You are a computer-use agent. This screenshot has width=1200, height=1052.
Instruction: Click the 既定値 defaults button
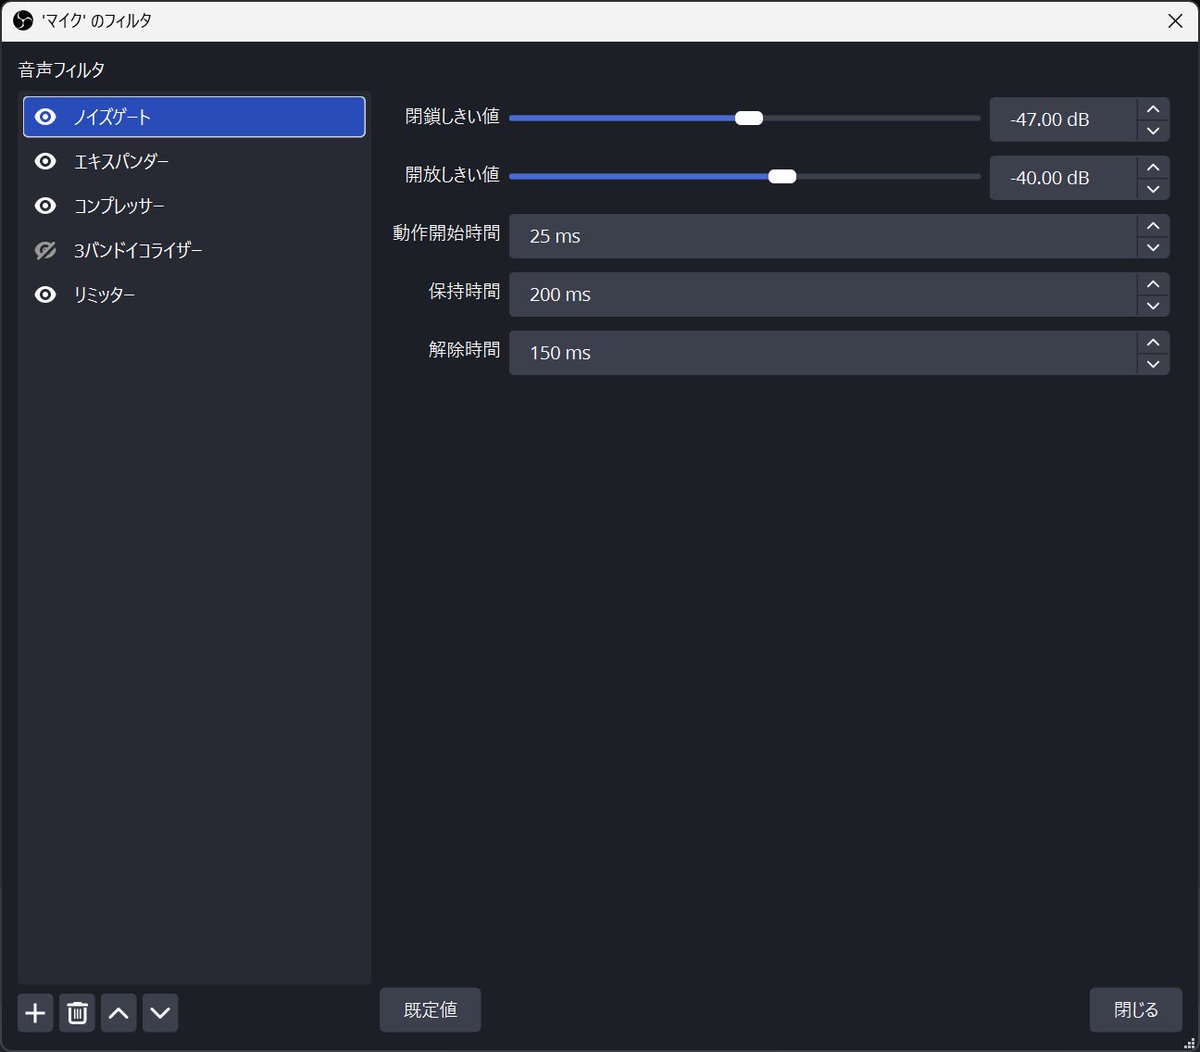[430, 1009]
